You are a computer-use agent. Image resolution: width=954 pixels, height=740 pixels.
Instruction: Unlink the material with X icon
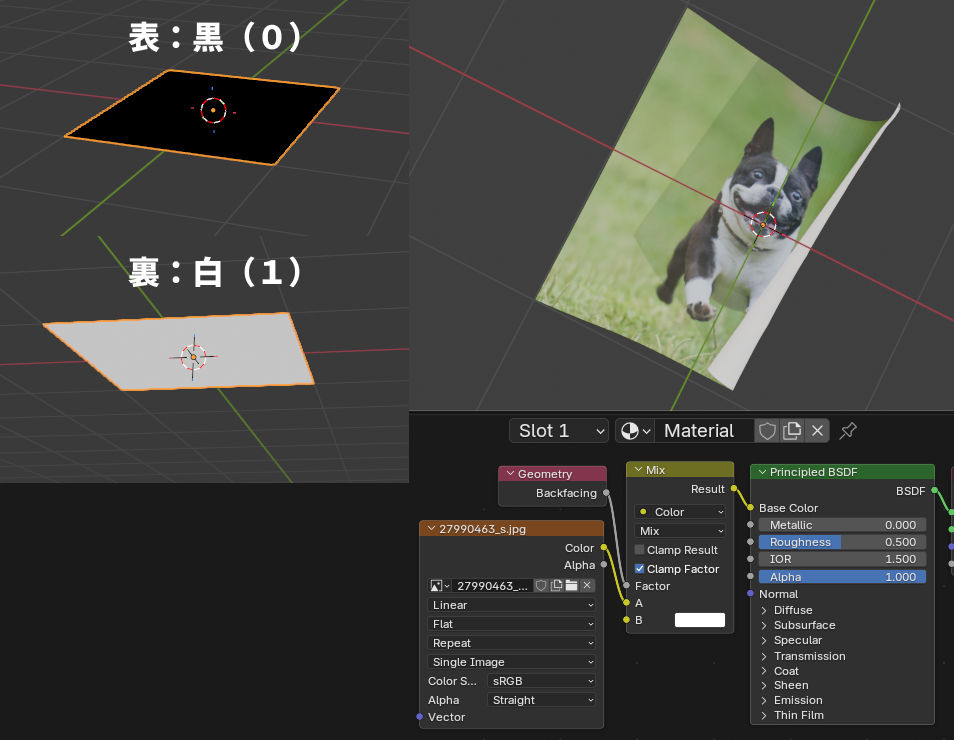pyautogui.click(x=817, y=431)
